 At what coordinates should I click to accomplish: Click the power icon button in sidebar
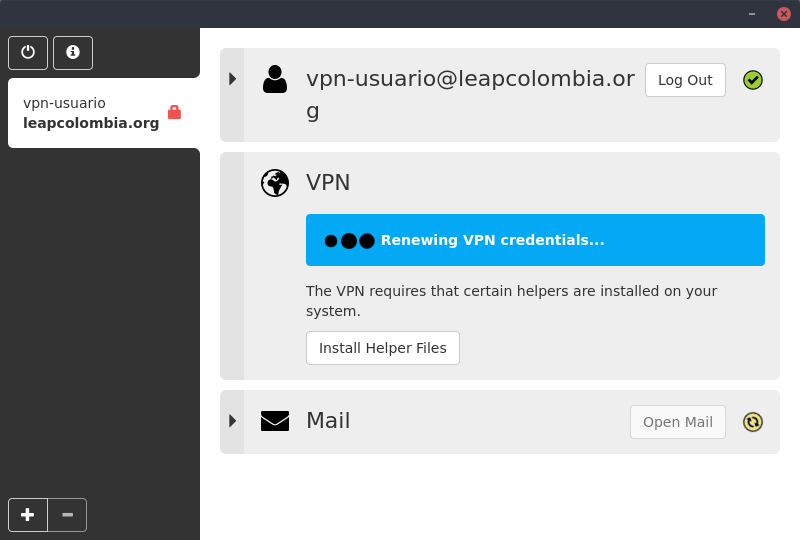coord(28,53)
